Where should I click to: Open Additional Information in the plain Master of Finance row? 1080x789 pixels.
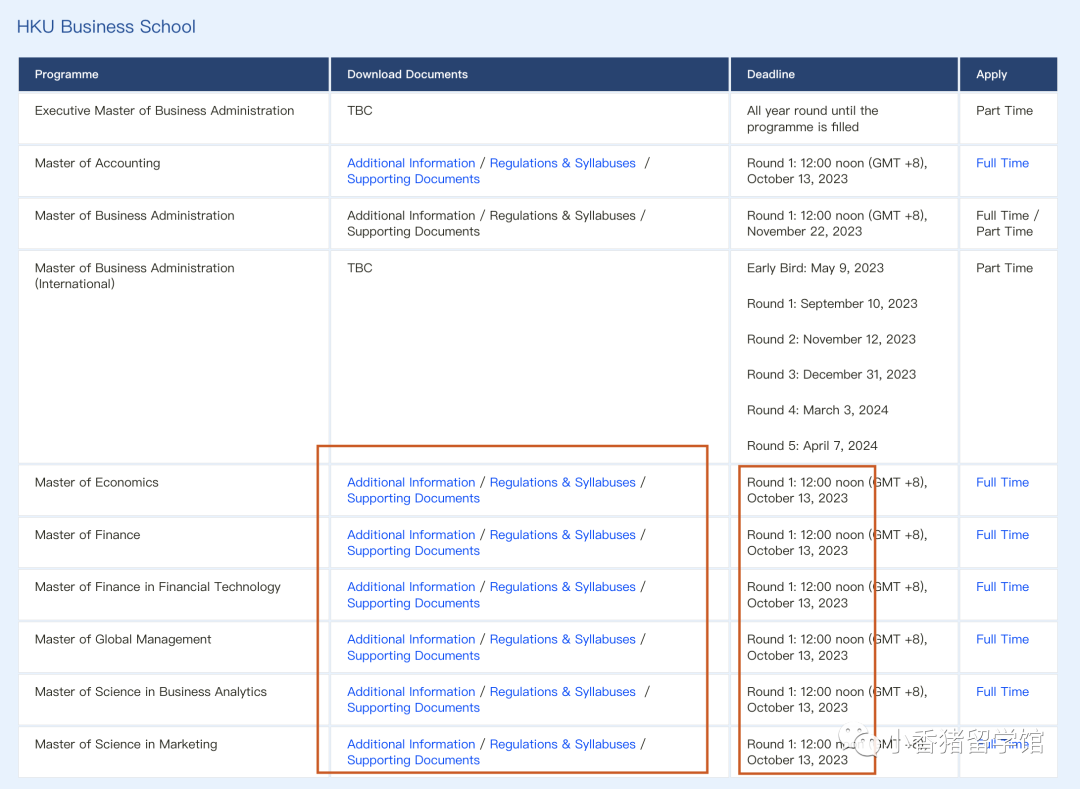pyautogui.click(x=411, y=535)
